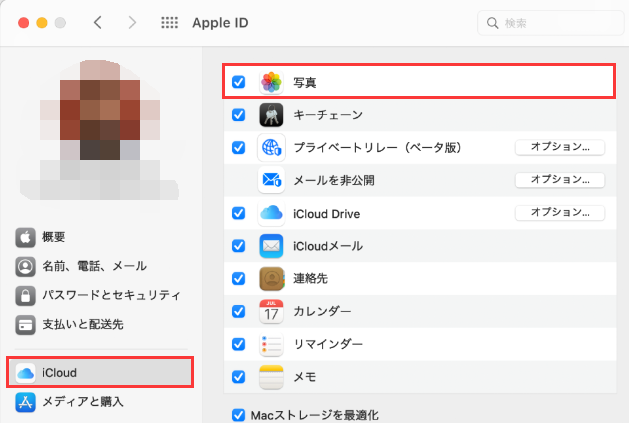Toggle the リマインダー checkbox

pyautogui.click(x=238, y=344)
